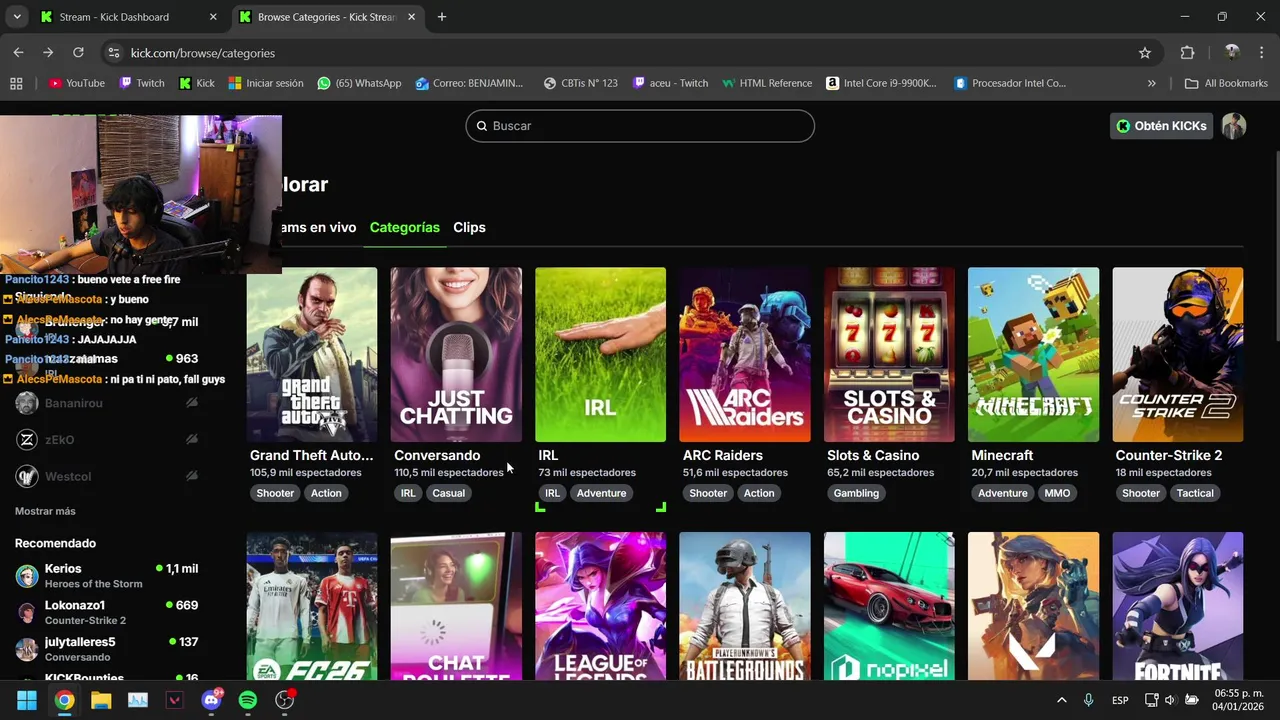Open the volume tray icon
Screen dimensions: 1280x720
[1170, 700]
